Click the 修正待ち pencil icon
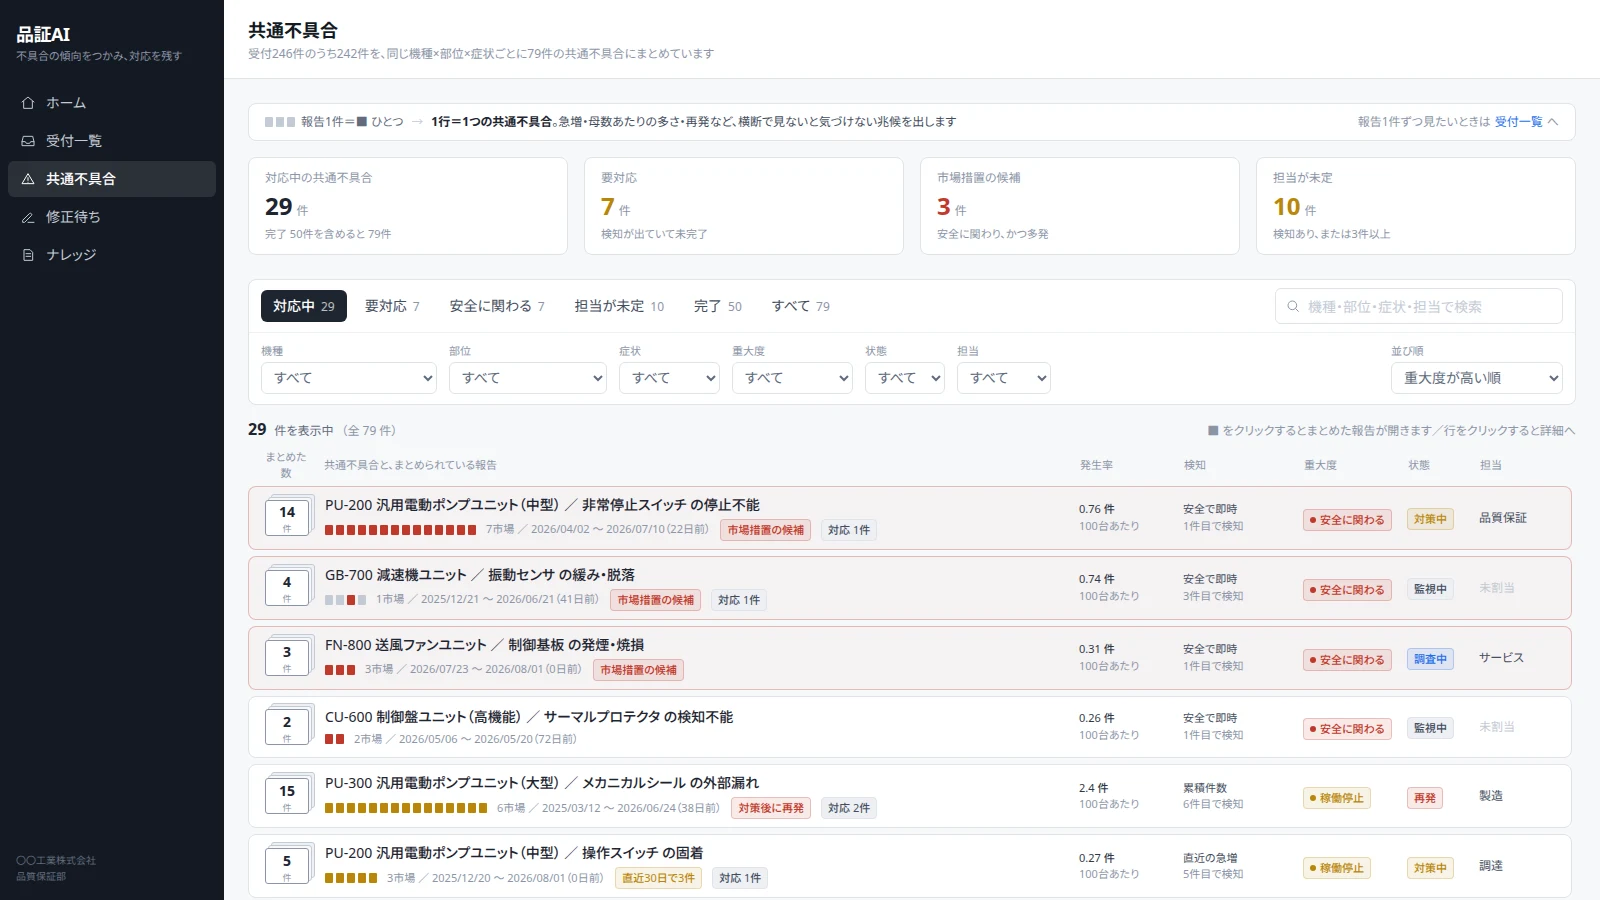This screenshot has width=1600, height=900. (28, 217)
